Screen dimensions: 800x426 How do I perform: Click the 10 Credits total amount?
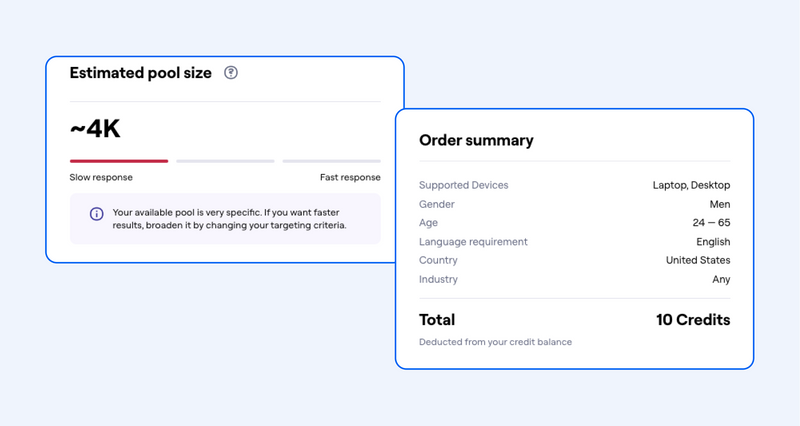click(693, 320)
